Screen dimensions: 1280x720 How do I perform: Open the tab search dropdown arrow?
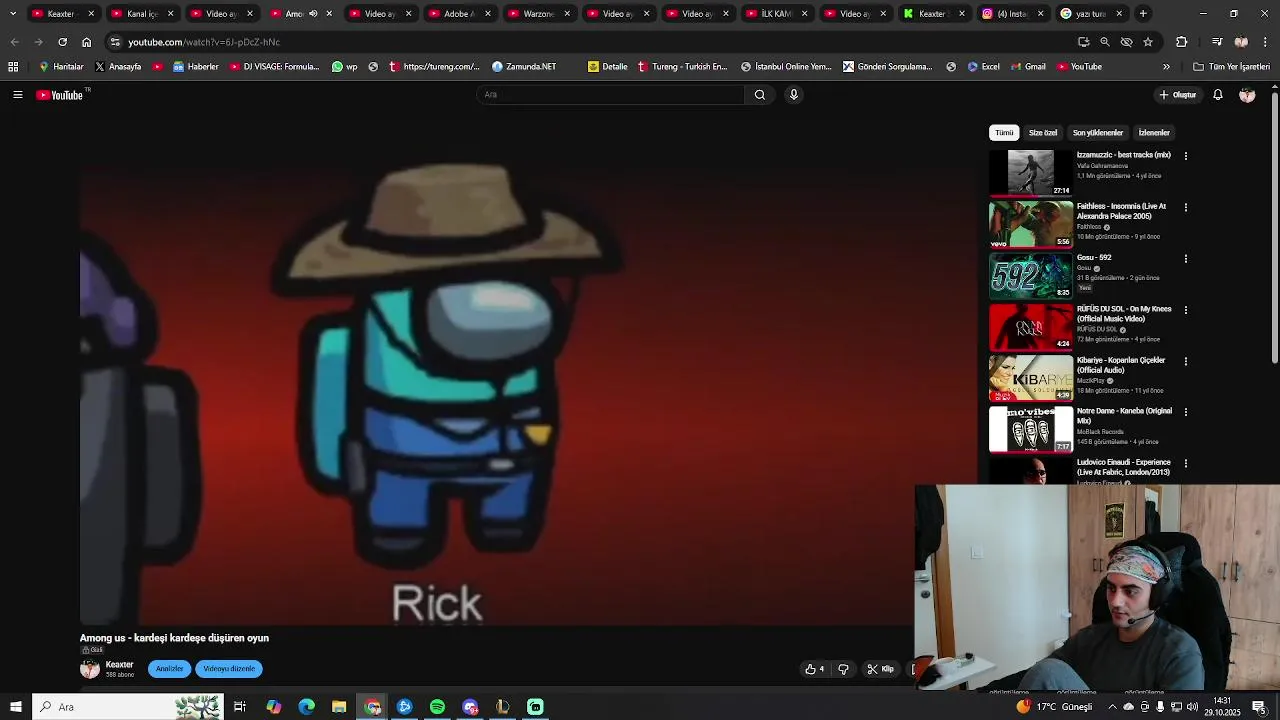(13, 14)
